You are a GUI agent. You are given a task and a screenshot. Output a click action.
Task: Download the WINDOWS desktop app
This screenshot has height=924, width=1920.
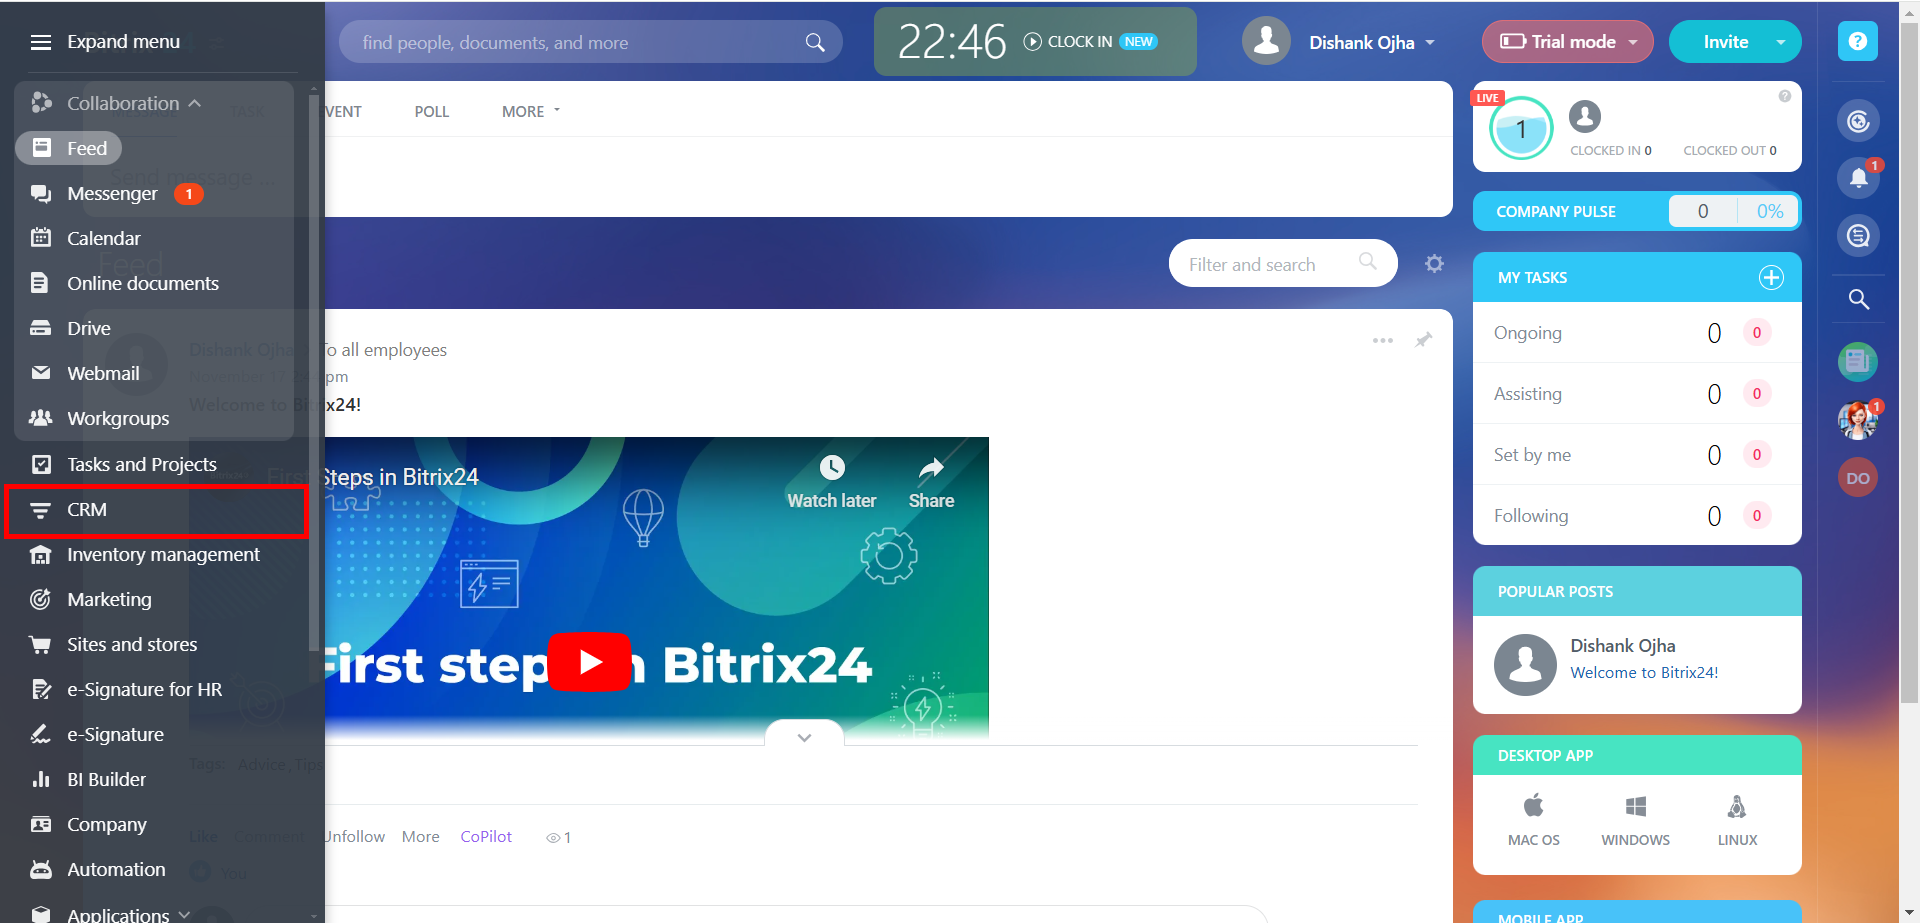click(x=1635, y=820)
